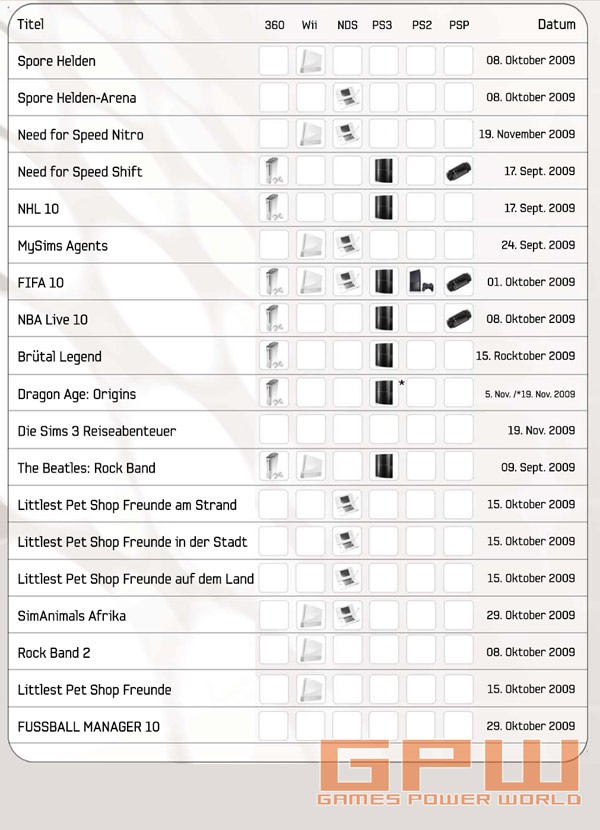This screenshot has height=830, width=600.
Task: Click the MySims Agents title
Action: point(62,246)
